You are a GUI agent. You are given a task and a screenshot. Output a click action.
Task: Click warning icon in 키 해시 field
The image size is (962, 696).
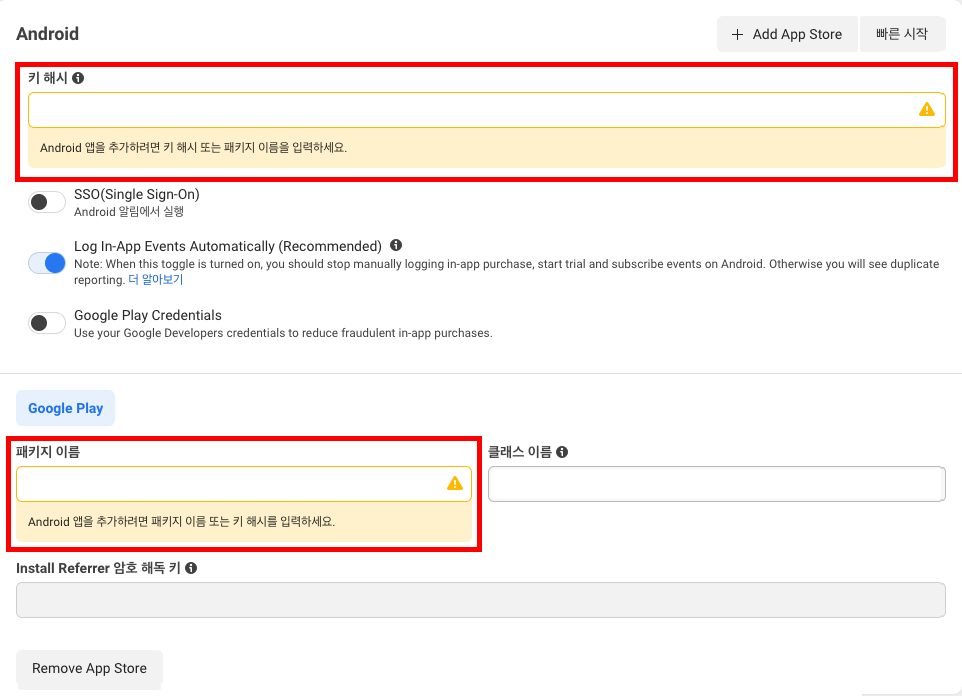927,110
